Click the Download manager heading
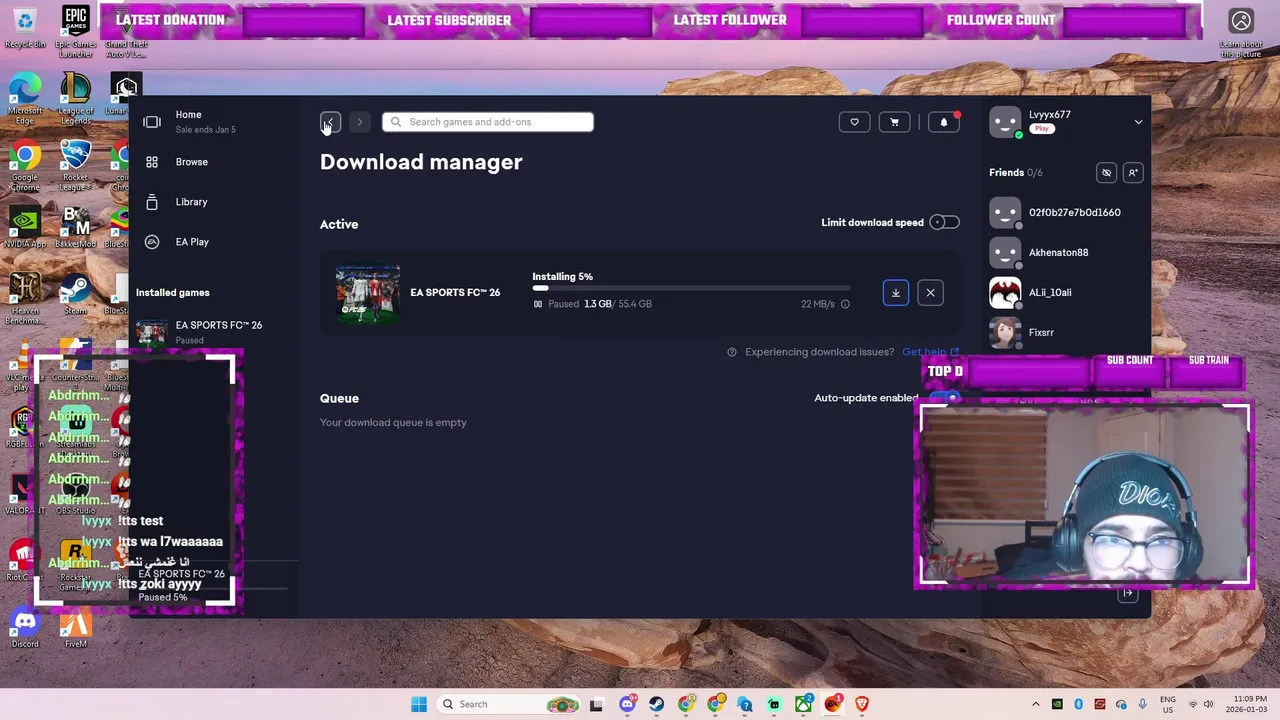The width and height of the screenshot is (1280, 720). coord(421,162)
